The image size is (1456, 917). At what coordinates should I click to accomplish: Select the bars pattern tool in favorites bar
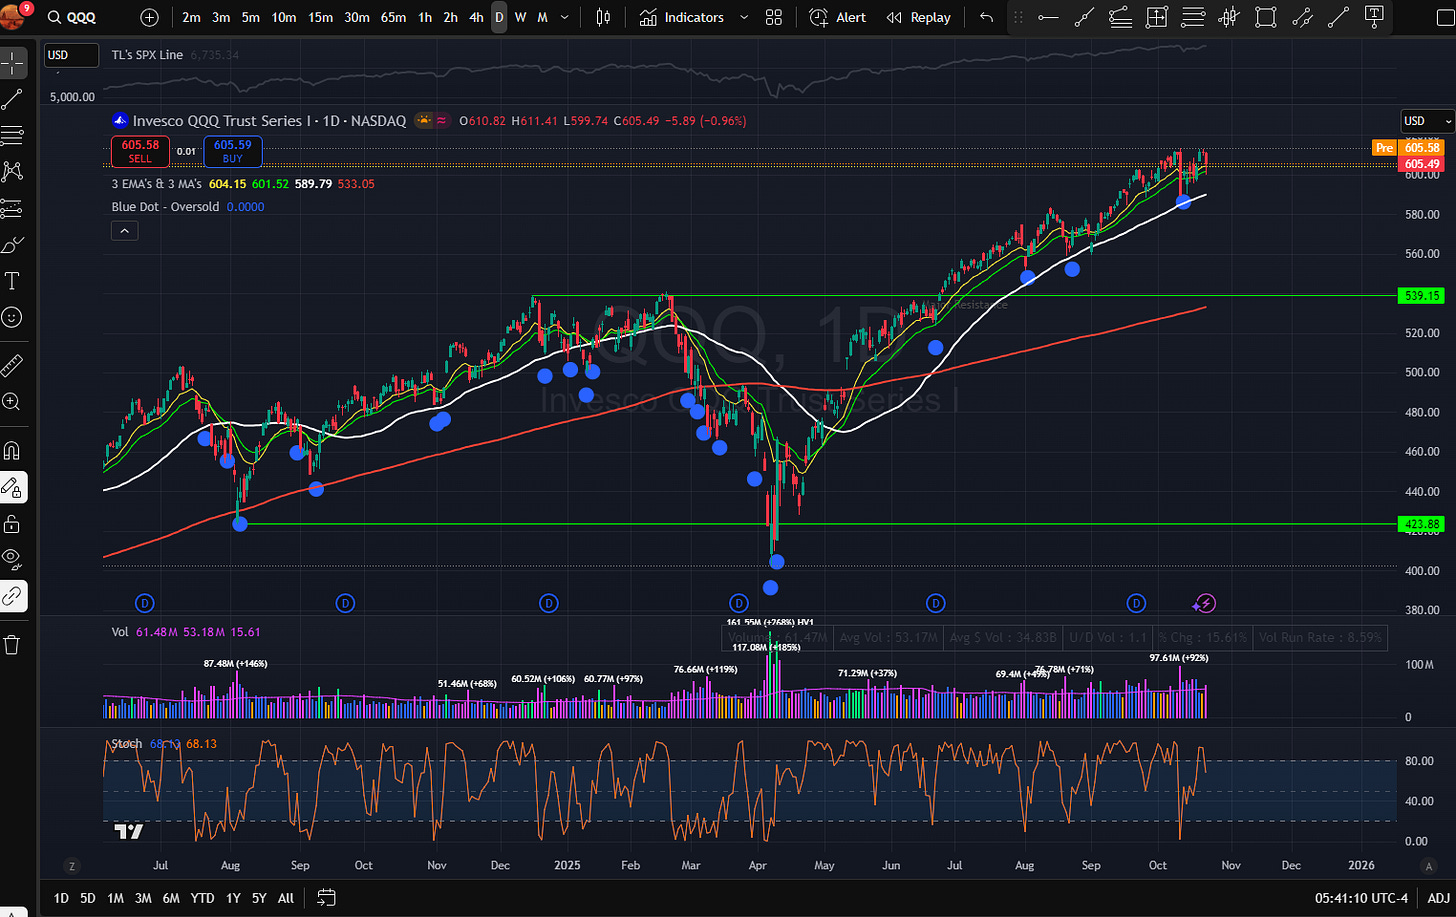1229,17
